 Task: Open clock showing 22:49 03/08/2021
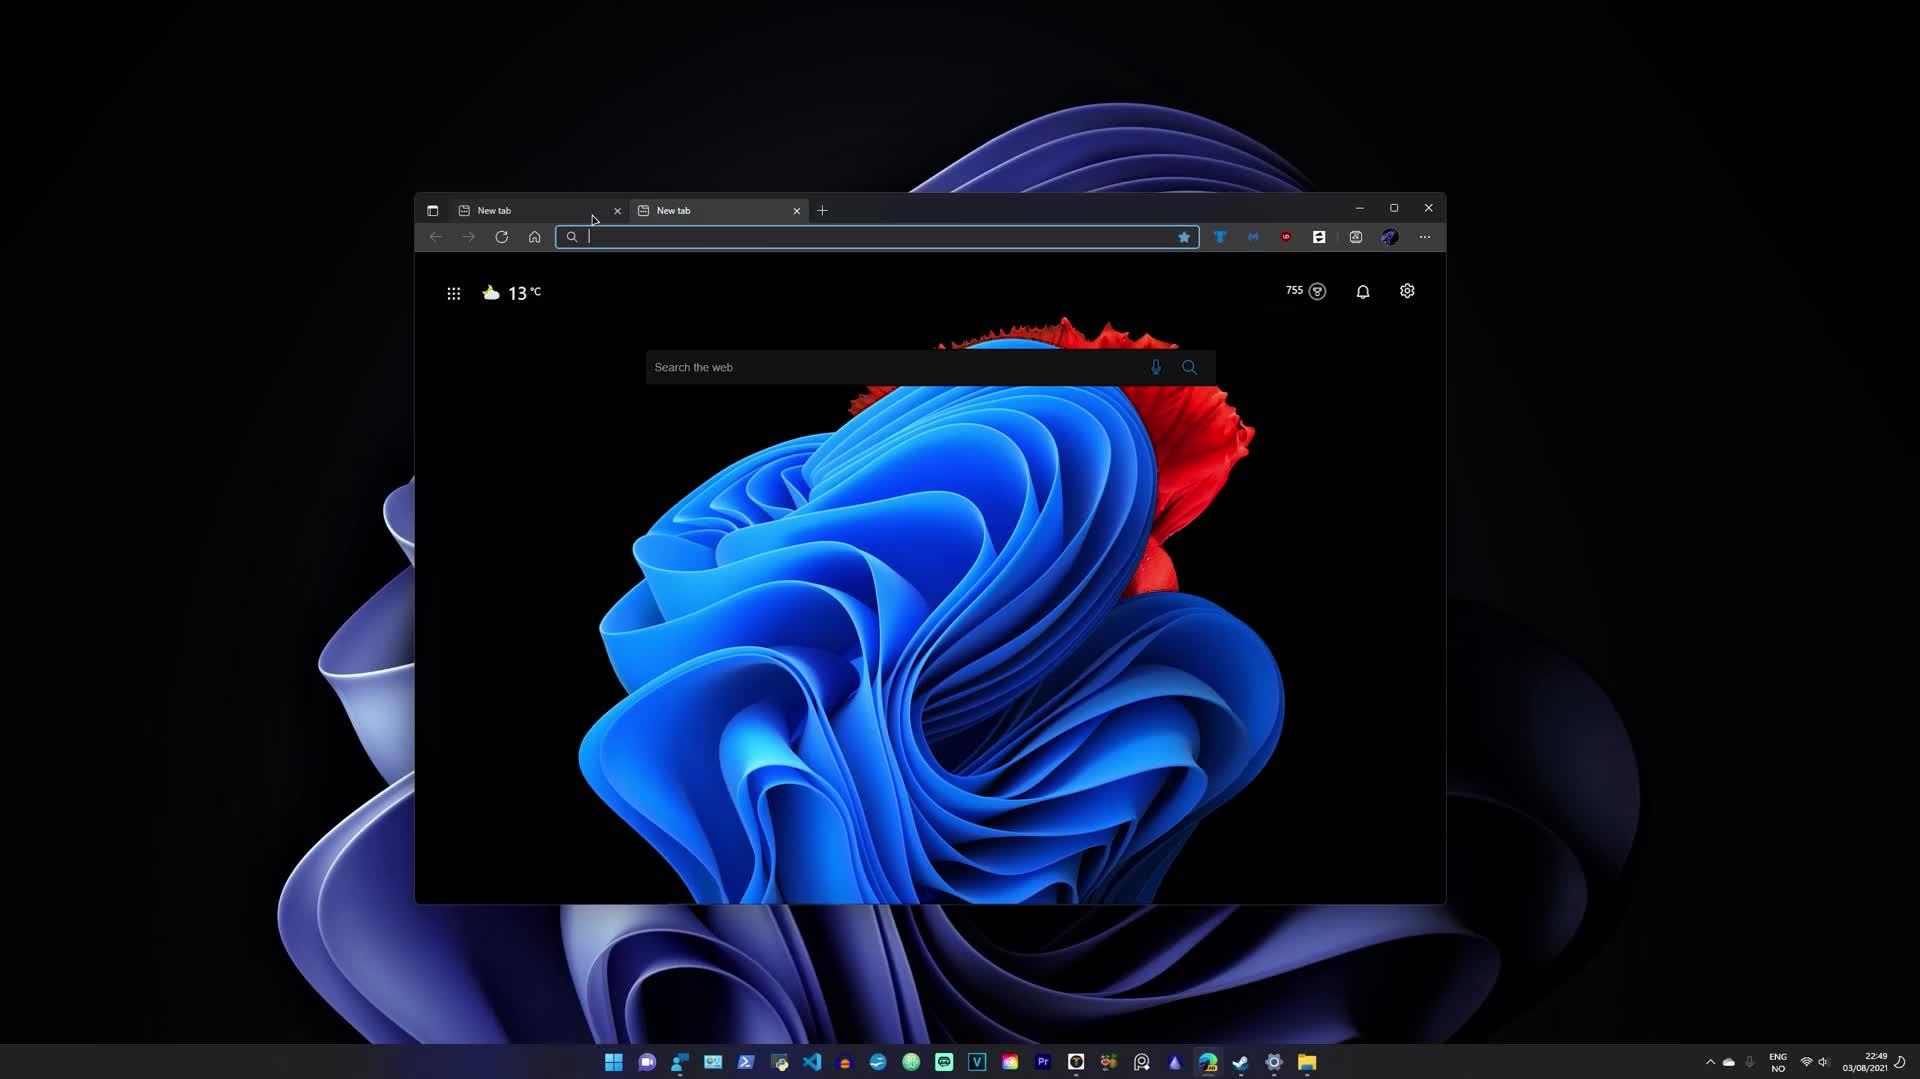(x=1865, y=1062)
